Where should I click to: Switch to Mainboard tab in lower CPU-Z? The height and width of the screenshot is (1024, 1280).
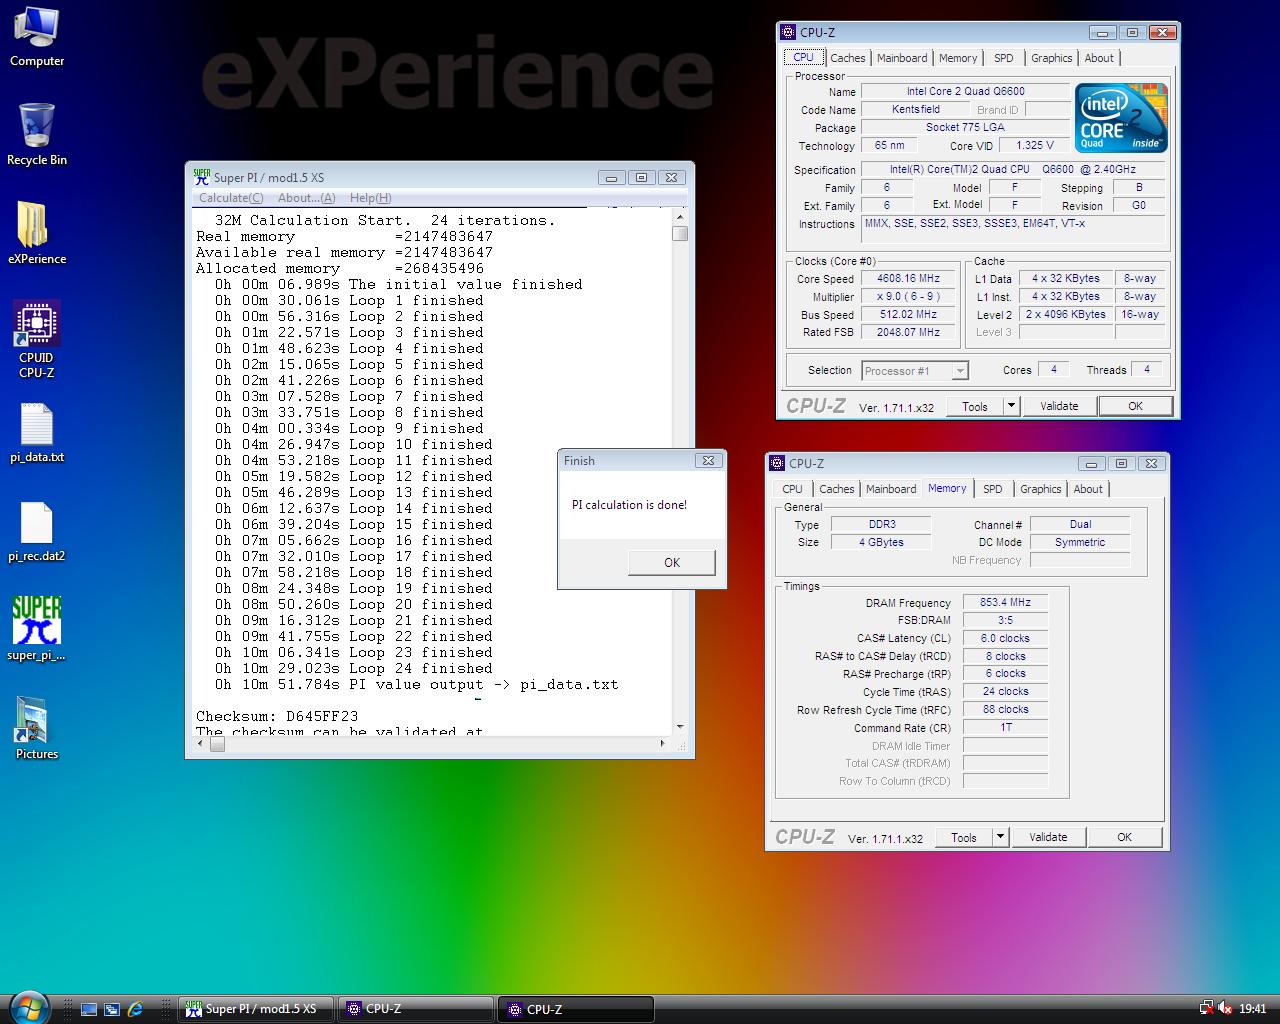(891, 489)
